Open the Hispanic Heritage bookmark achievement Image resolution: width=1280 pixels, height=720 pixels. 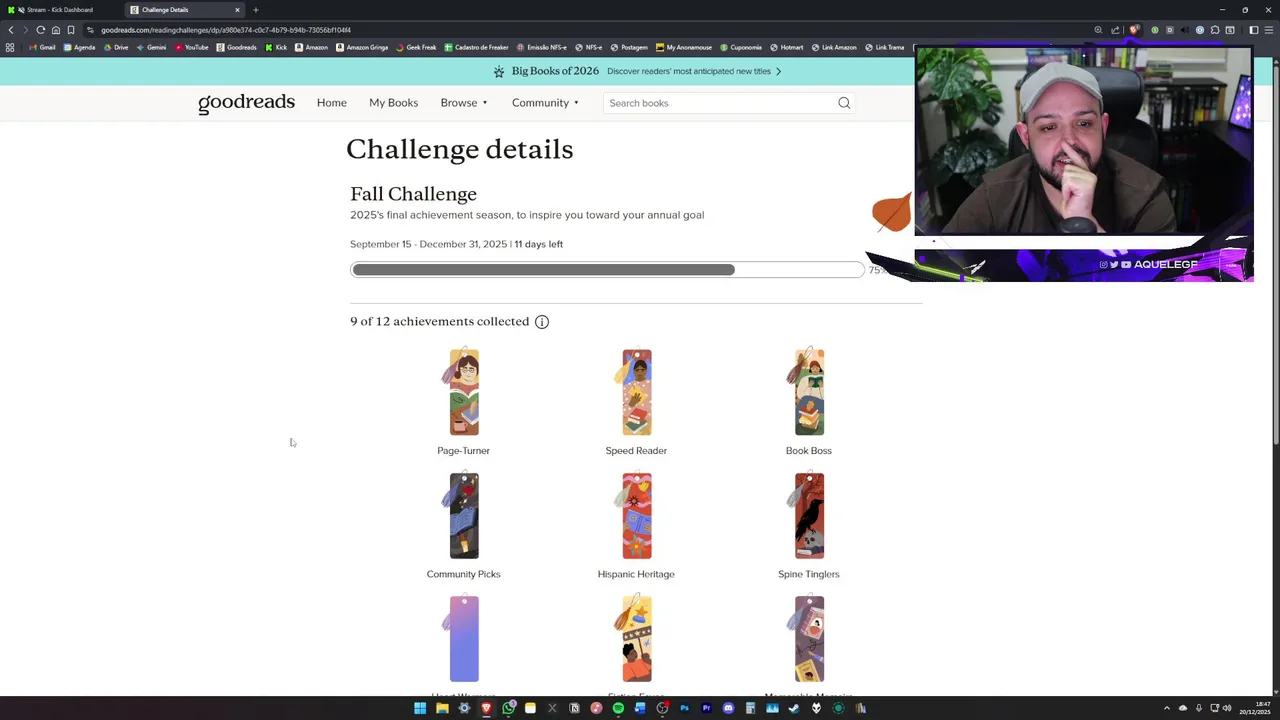click(636, 515)
